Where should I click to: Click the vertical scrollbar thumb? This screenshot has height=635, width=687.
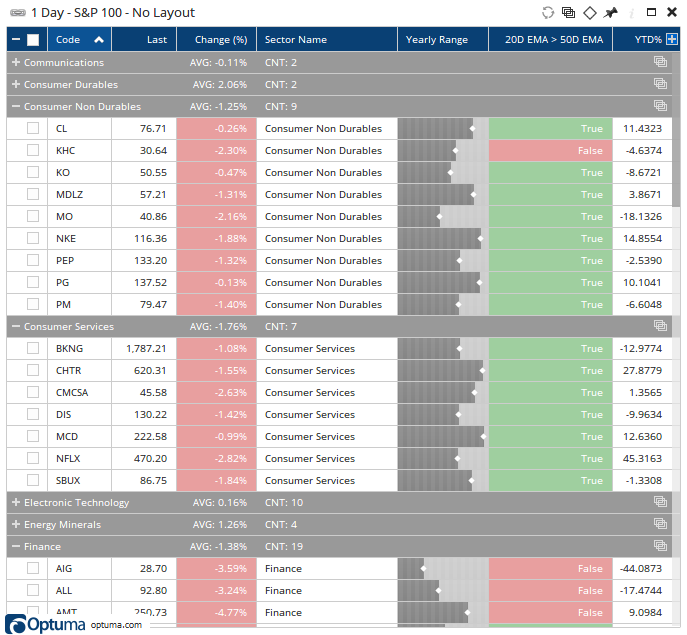[x=676, y=129]
